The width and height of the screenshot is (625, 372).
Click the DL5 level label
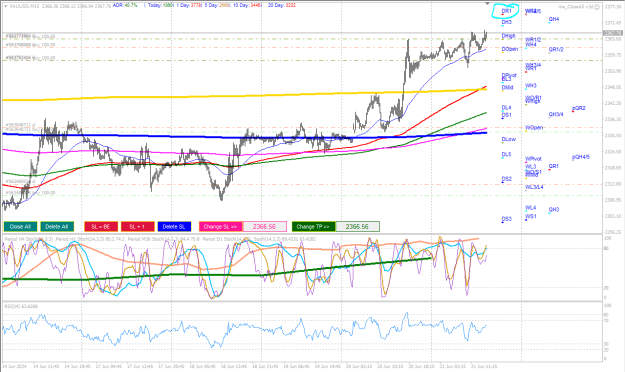[506, 154]
